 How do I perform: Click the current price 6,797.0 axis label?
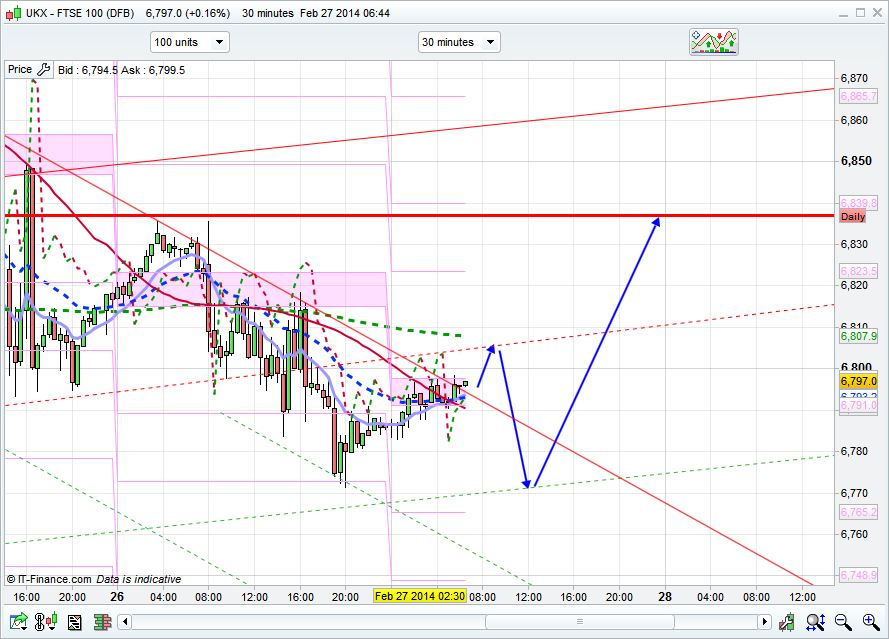click(x=859, y=381)
